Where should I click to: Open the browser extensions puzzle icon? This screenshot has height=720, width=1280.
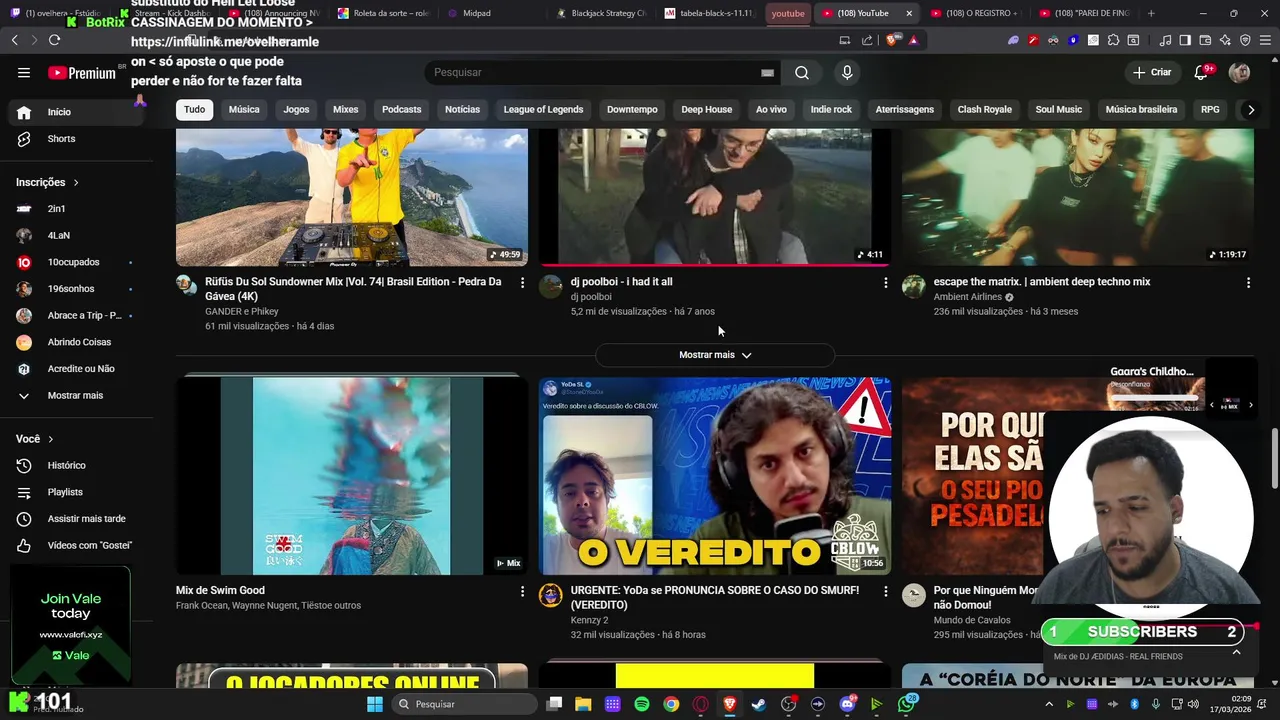point(1113,40)
